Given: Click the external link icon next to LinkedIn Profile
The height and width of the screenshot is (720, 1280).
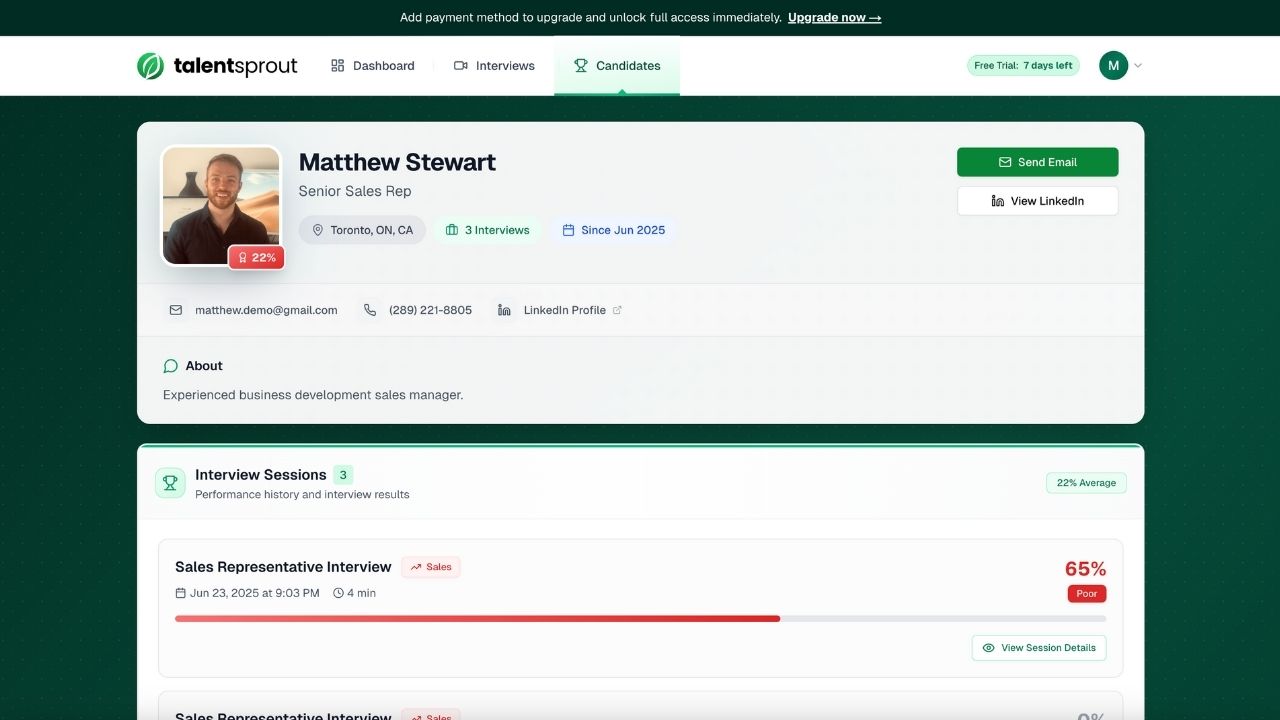Looking at the screenshot, I should 617,310.
